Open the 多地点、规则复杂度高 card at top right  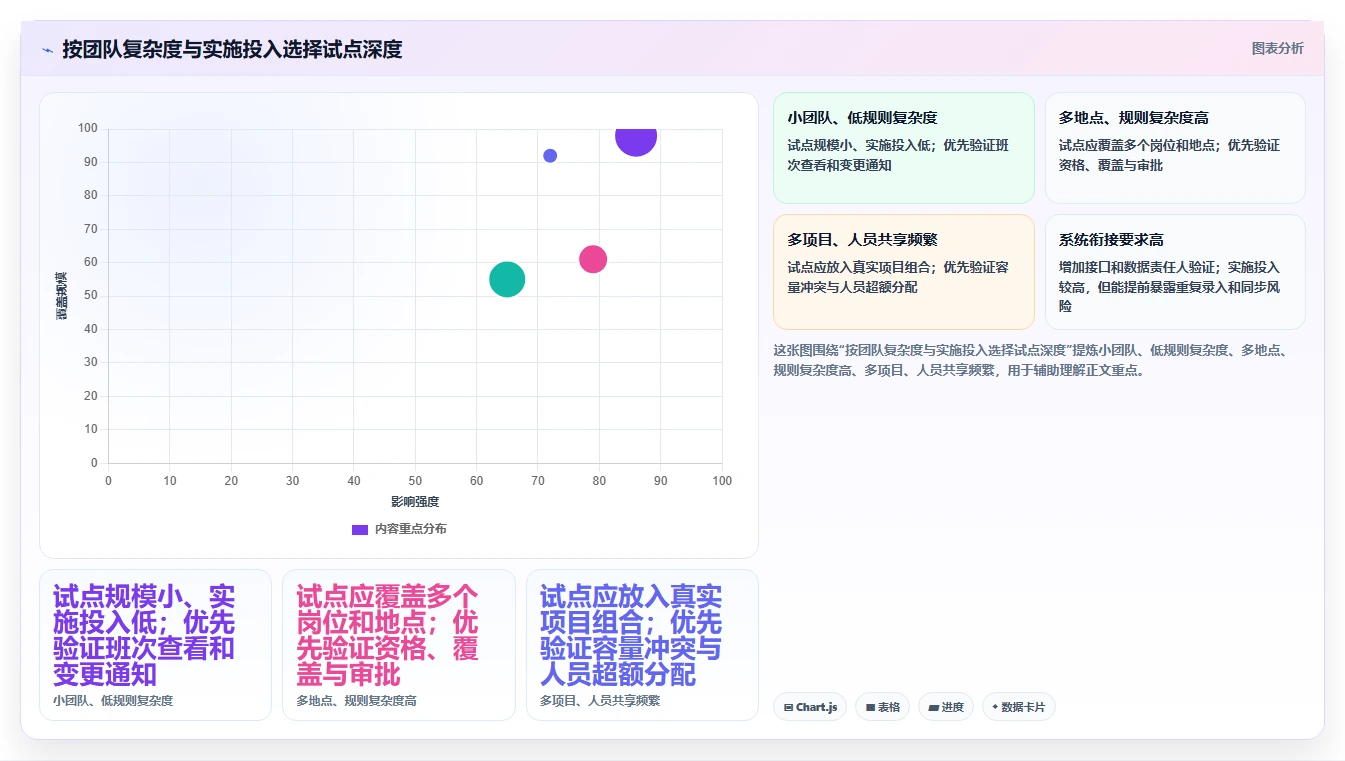1175,148
